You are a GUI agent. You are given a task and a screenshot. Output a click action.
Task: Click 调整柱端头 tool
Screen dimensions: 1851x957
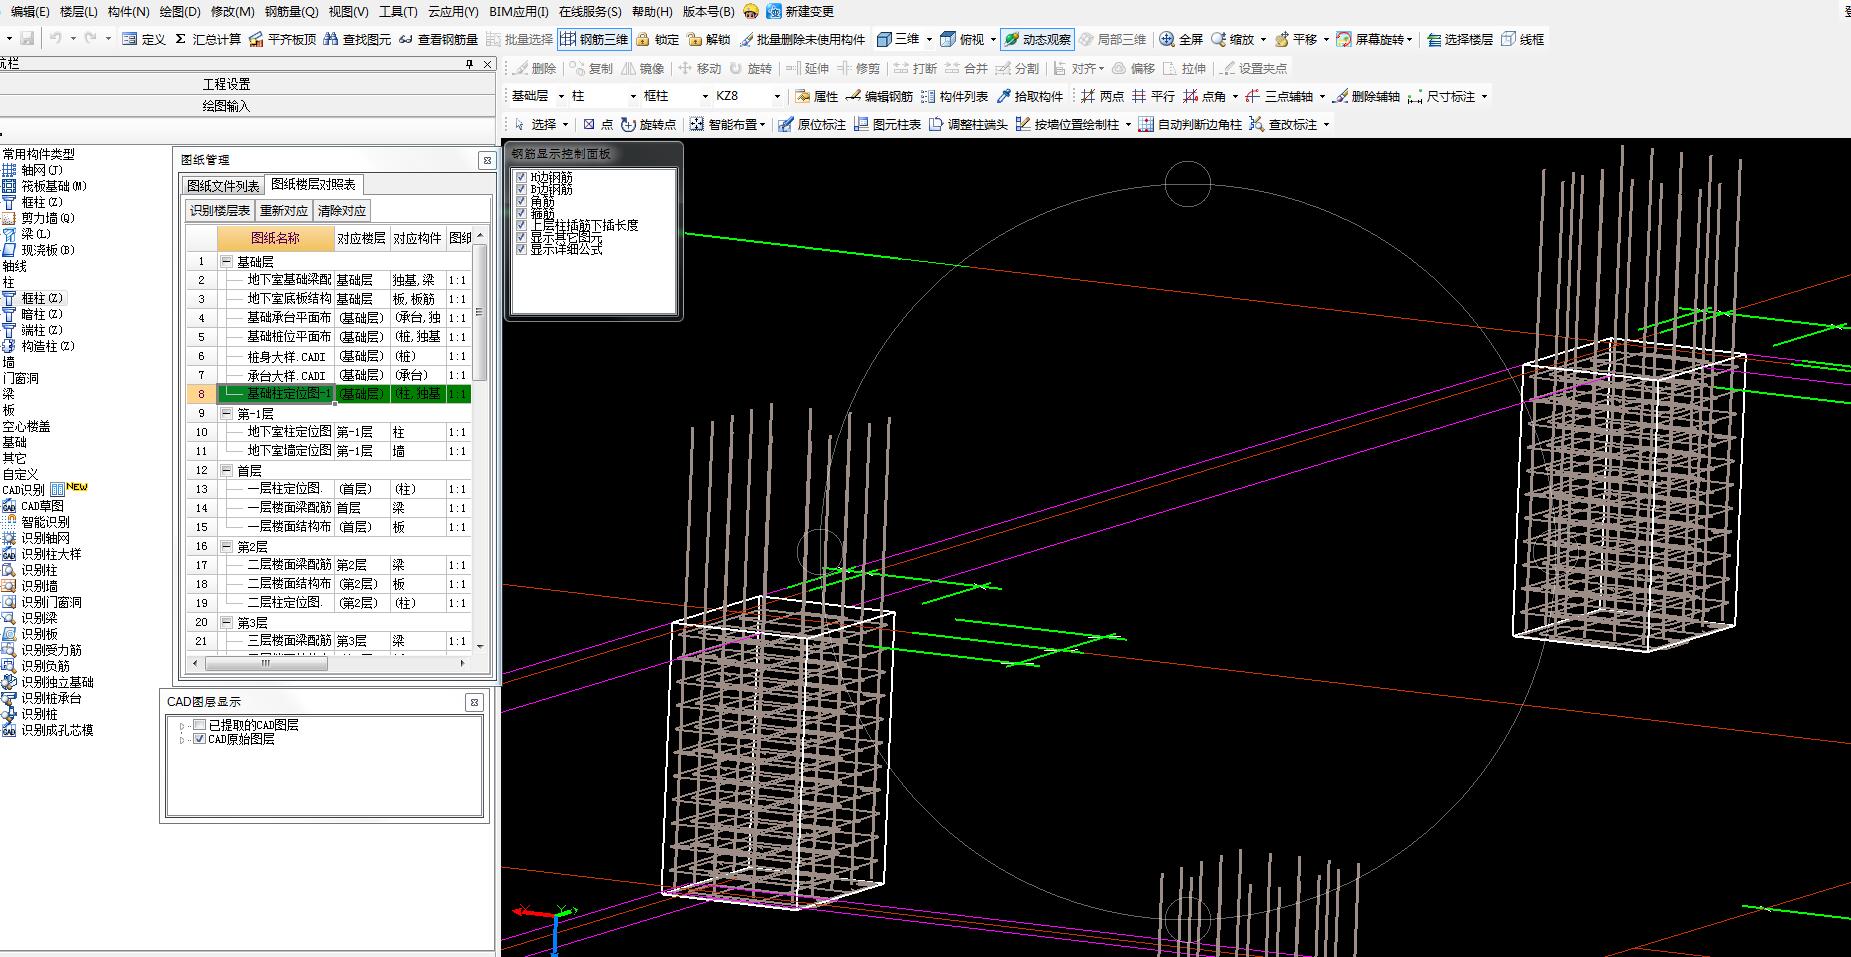coord(968,124)
